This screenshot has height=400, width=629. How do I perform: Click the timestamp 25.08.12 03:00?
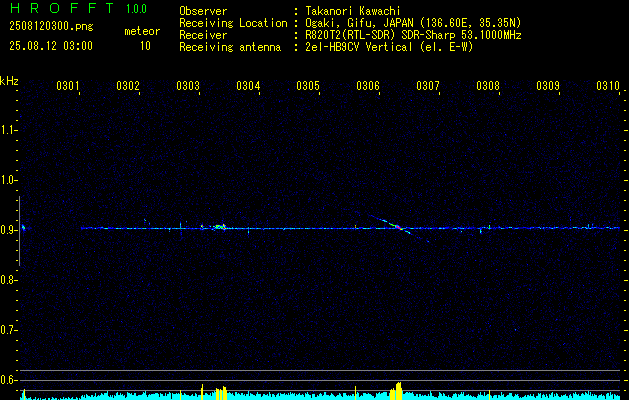[51, 46]
